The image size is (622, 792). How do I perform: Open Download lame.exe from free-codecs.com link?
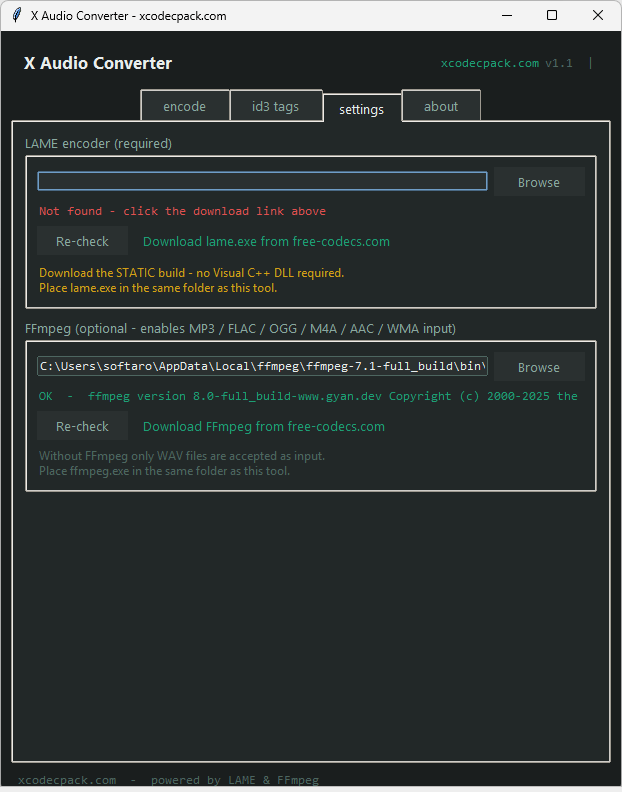coord(266,241)
